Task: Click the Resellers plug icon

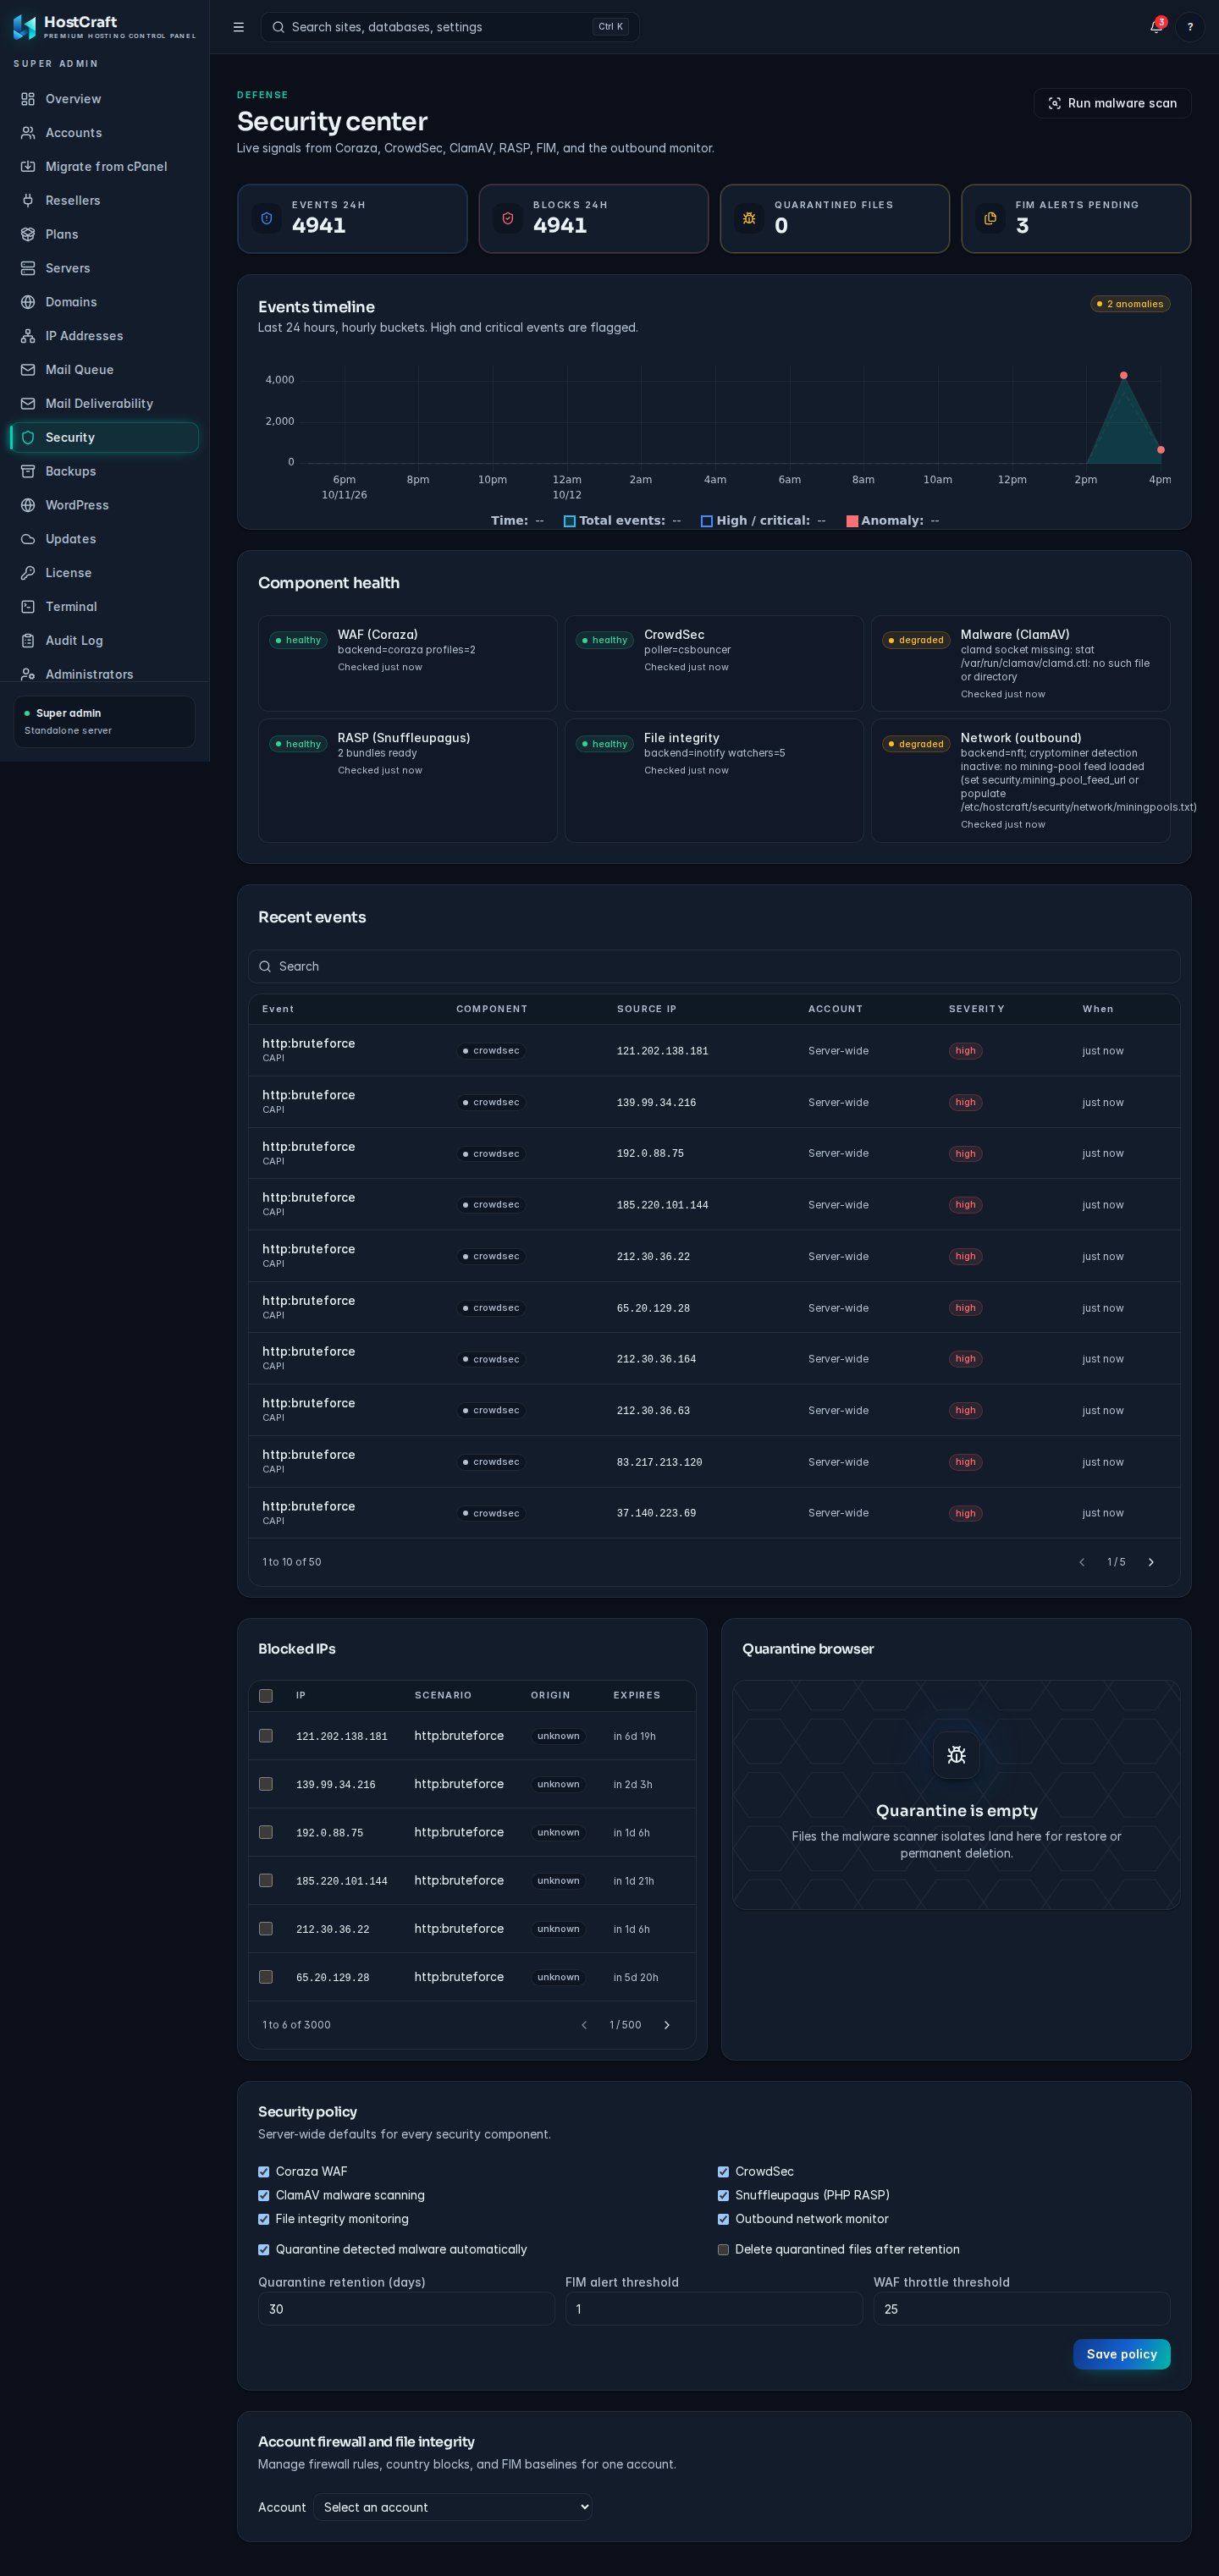Action: [28, 200]
